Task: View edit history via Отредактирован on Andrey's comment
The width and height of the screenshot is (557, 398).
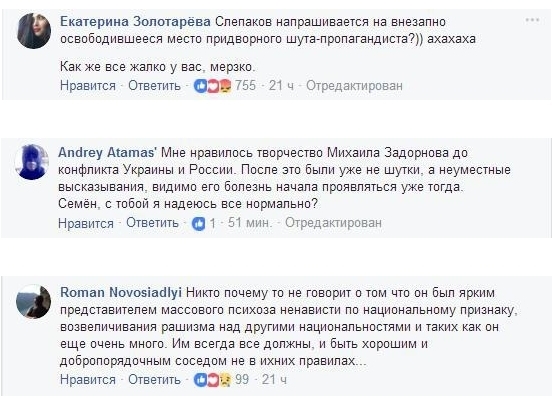Action: pyautogui.click(x=333, y=223)
